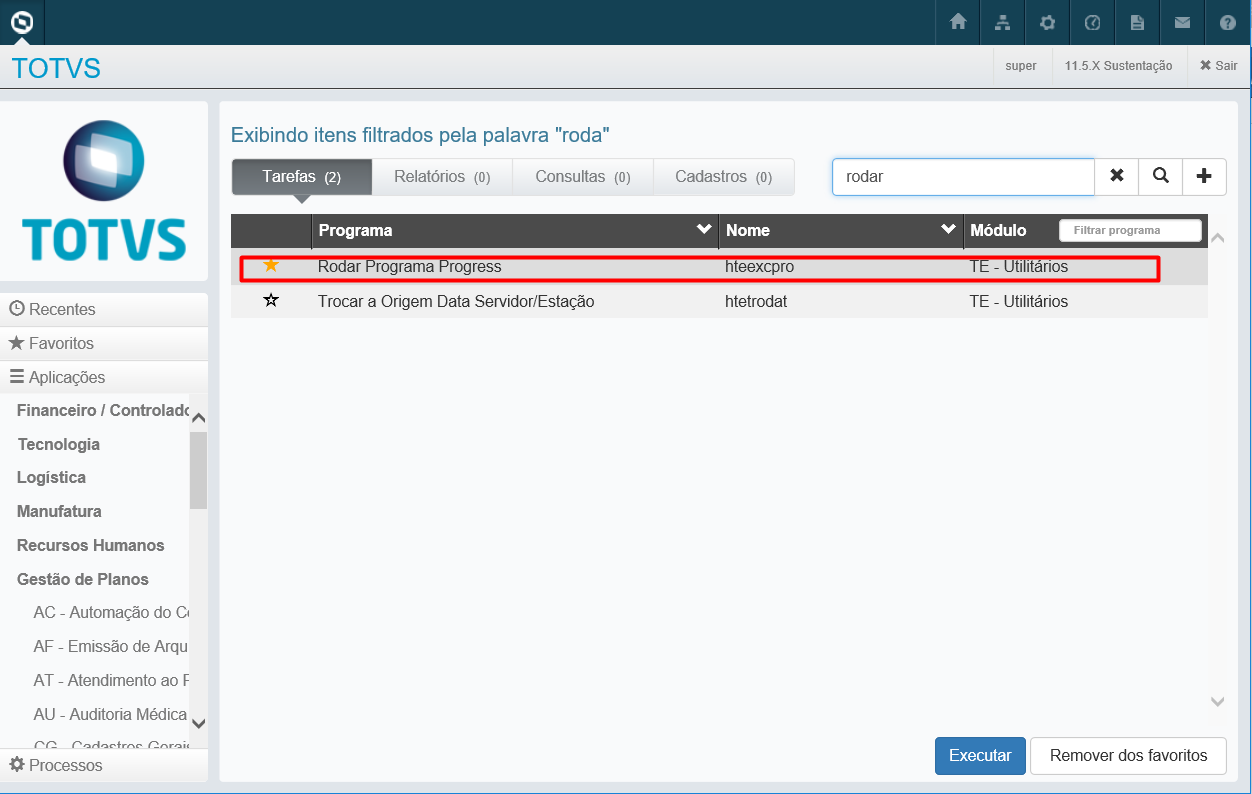Run search with magnifier icon
This screenshot has height=794, width=1252.
pos(1160,176)
